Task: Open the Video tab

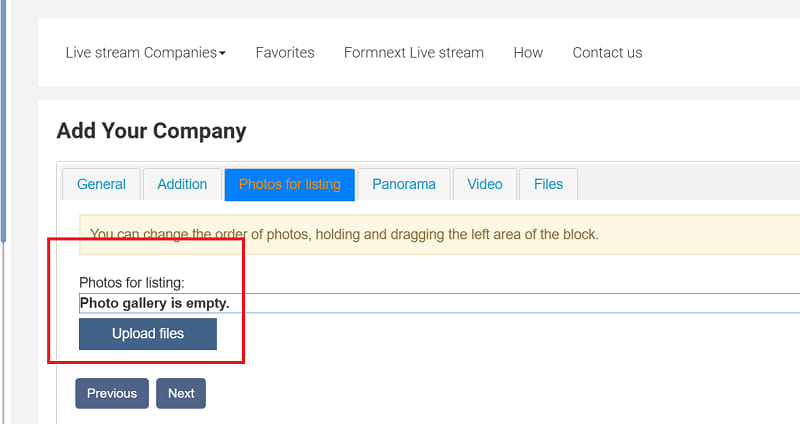Action: pyautogui.click(x=485, y=184)
